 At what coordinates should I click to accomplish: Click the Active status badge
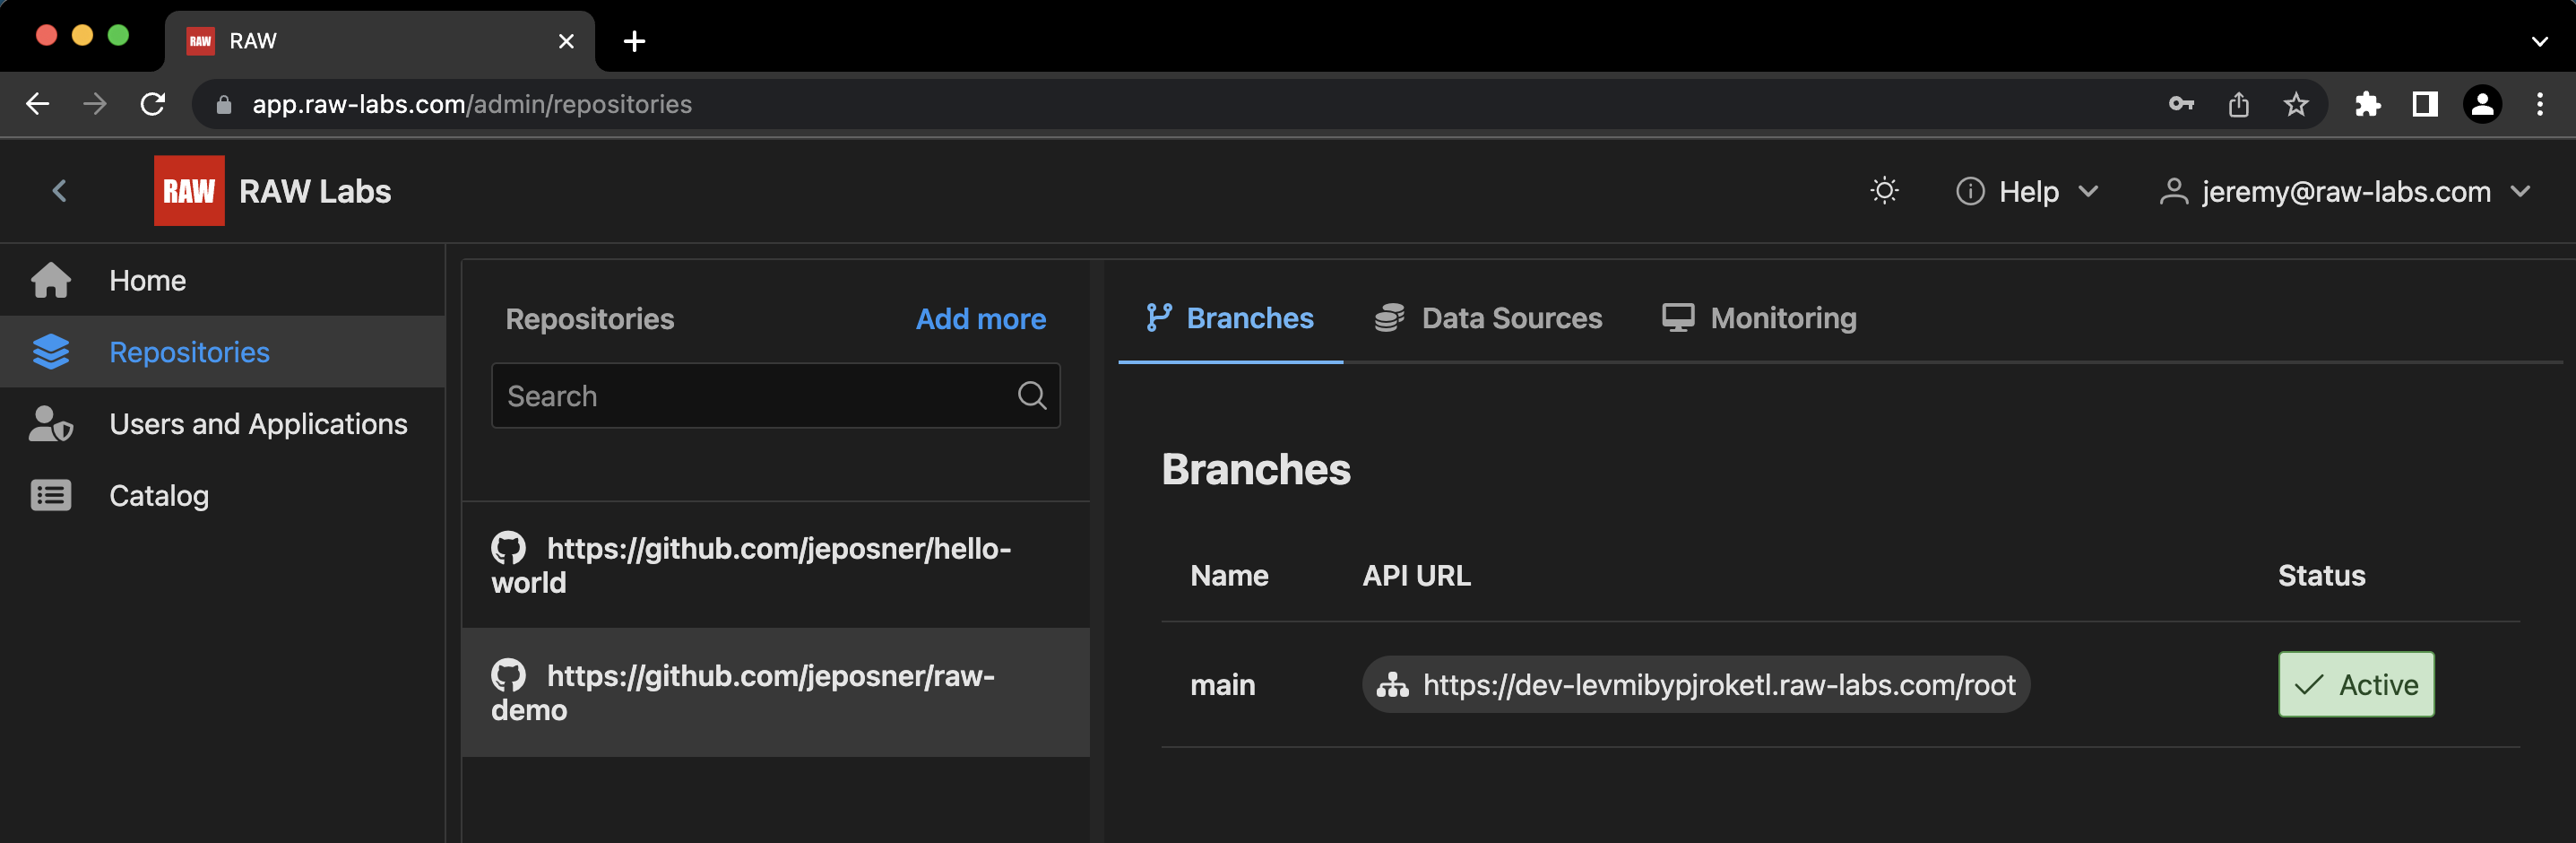point(2356,685)
